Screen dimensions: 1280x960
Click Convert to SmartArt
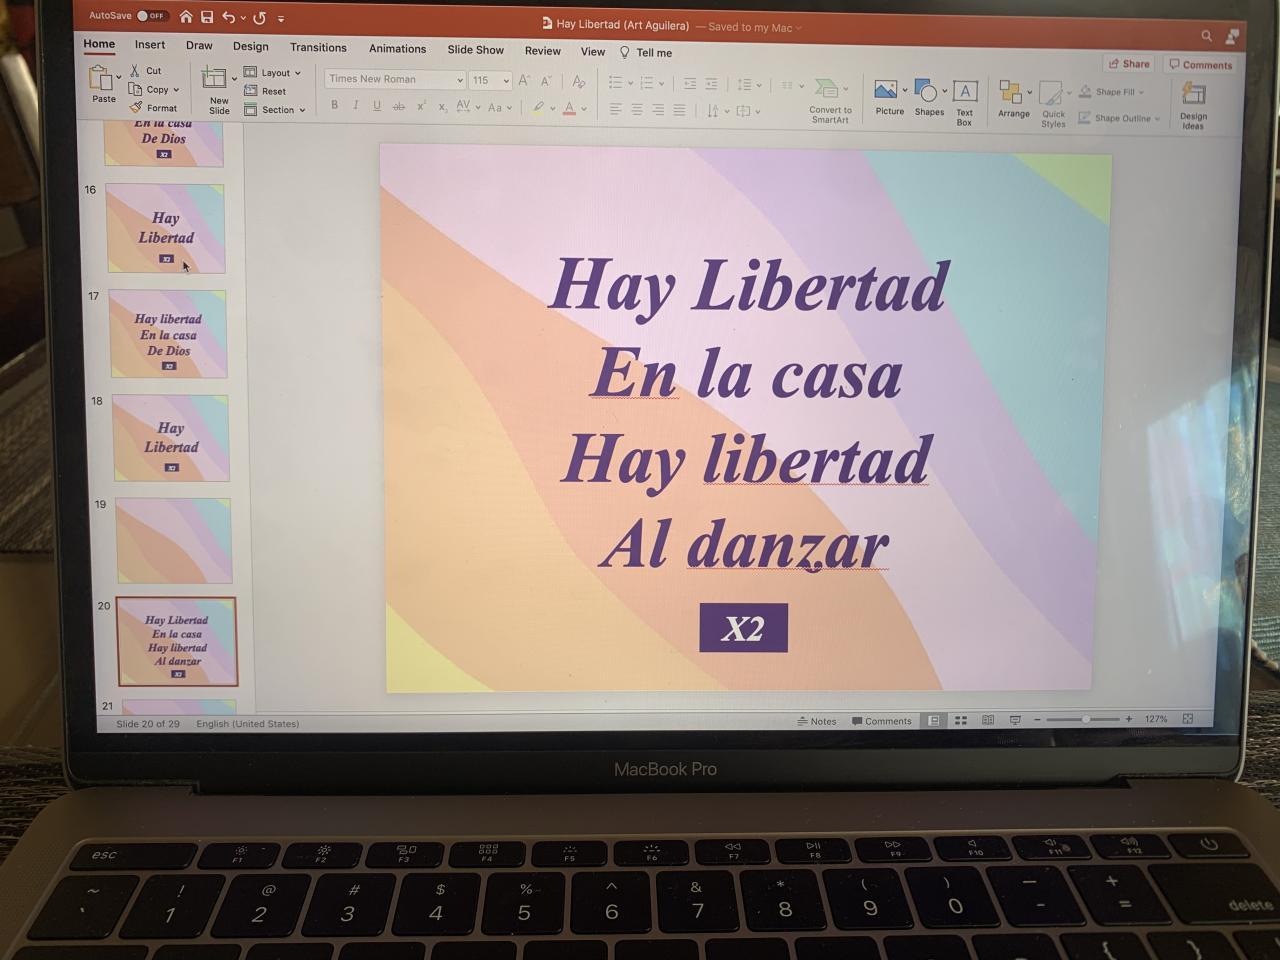tap(830, 101)
